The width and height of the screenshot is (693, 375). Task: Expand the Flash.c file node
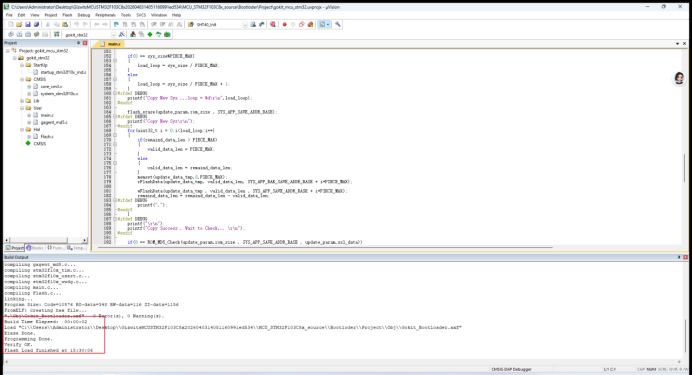point(29,137)
